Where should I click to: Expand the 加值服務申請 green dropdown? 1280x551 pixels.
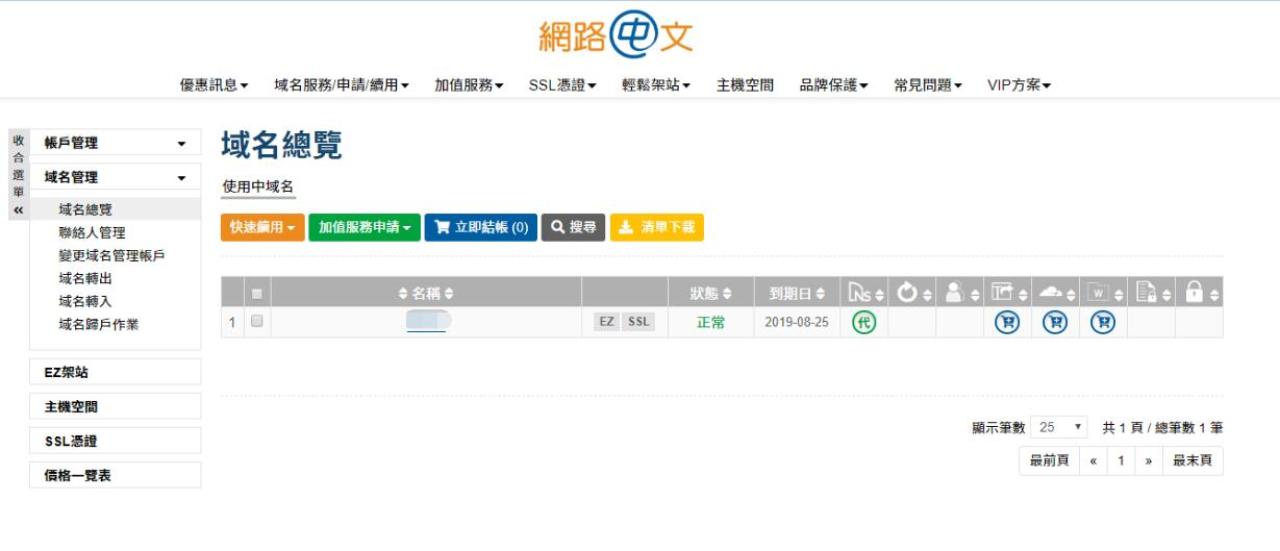click(364, 227)
